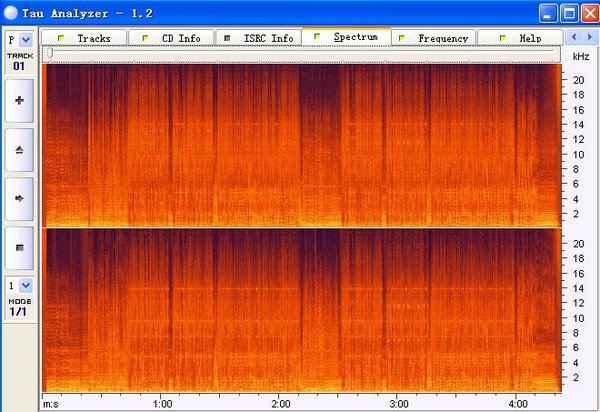This screenshot has height=412, width=600.
Task: Select the Spectrum tab
Action: coord(346,37)
